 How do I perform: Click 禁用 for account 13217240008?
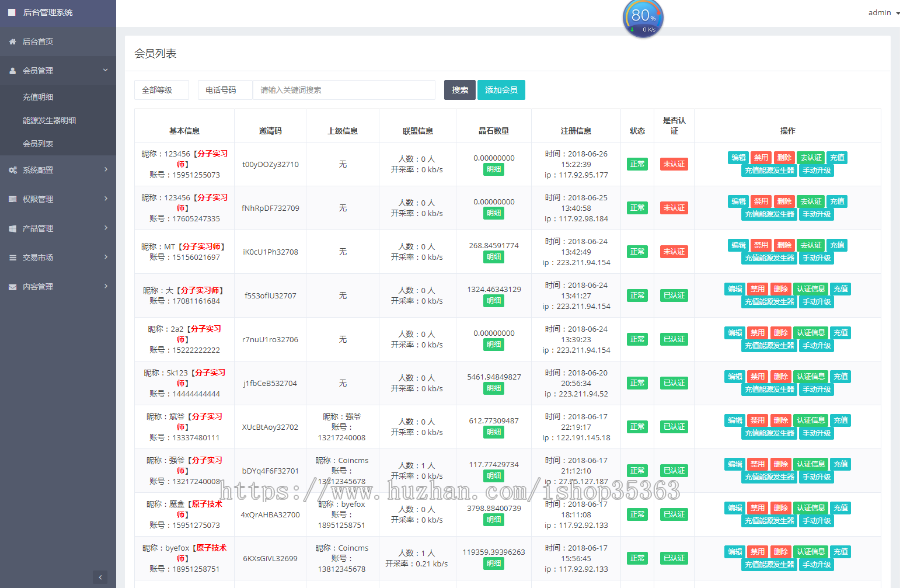pos(758,464)
